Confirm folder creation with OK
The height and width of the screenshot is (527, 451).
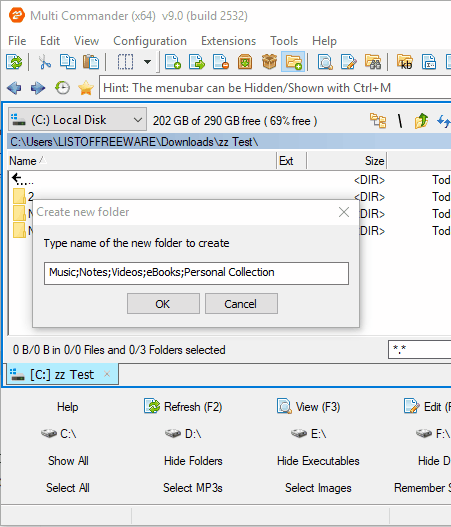(x=163, y=303)
